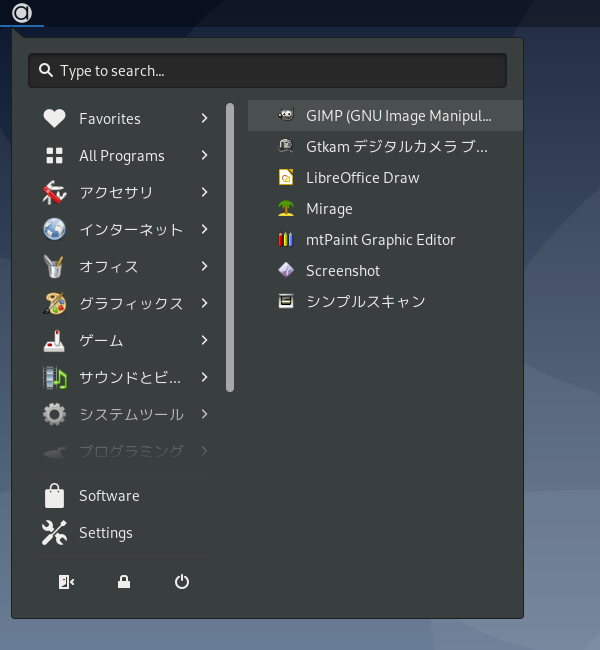Screen dimensions: 600x650
Task: Select the グラフィックス category label
Action: click(131, 303)
